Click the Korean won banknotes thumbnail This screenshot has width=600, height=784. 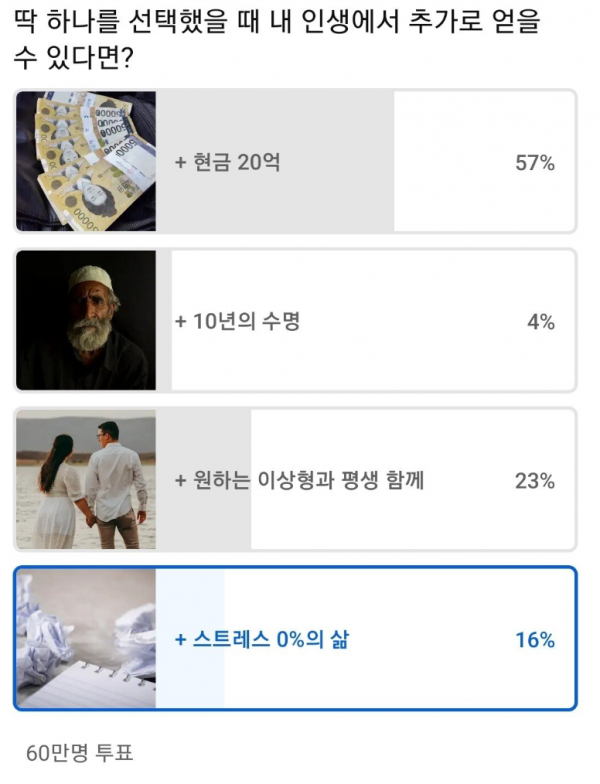(86, 162)
